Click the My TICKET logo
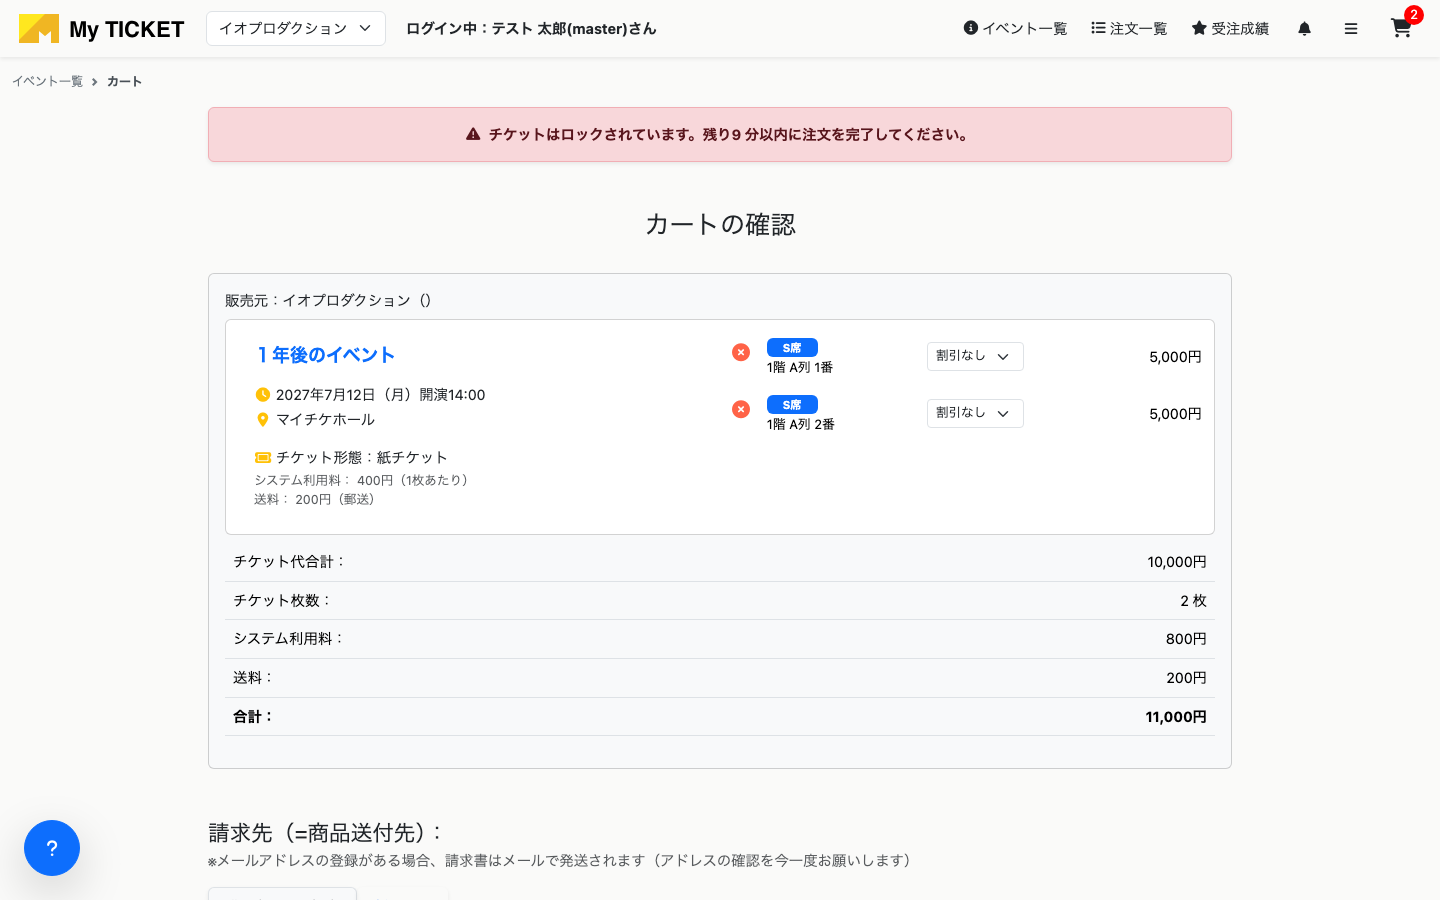 click(101, 29)
